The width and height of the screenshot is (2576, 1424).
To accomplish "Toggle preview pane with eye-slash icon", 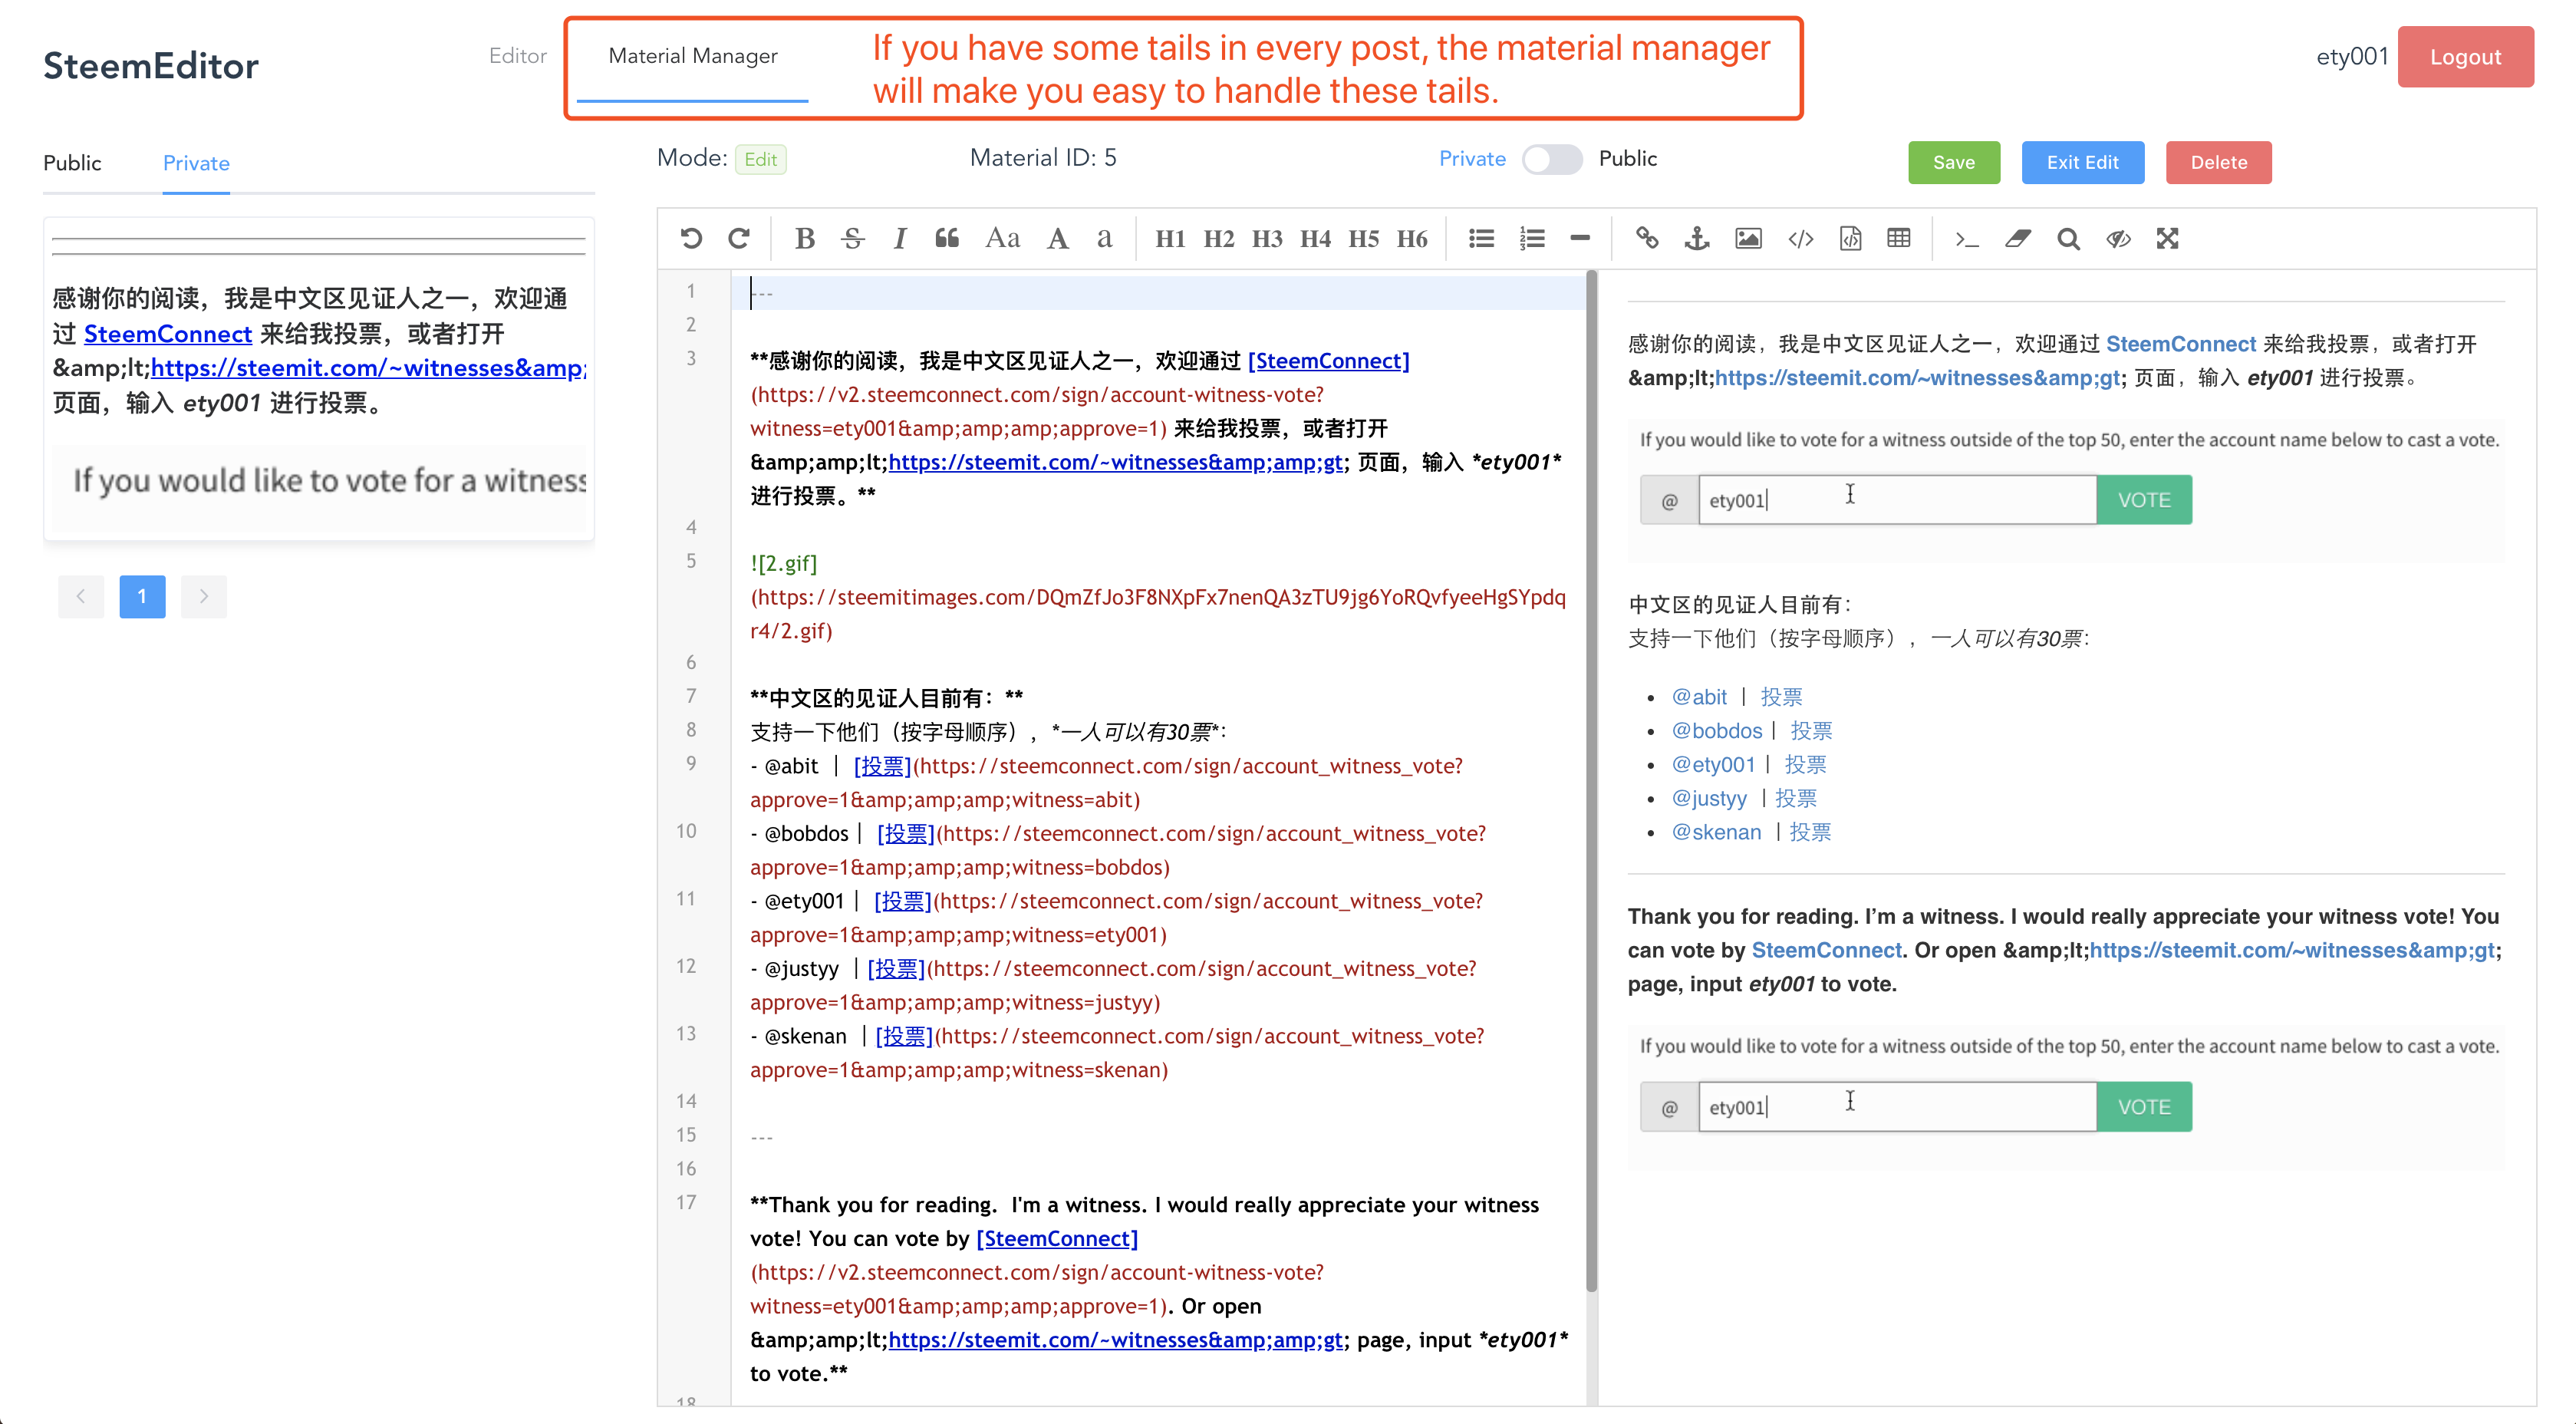I will point(2118,238).
